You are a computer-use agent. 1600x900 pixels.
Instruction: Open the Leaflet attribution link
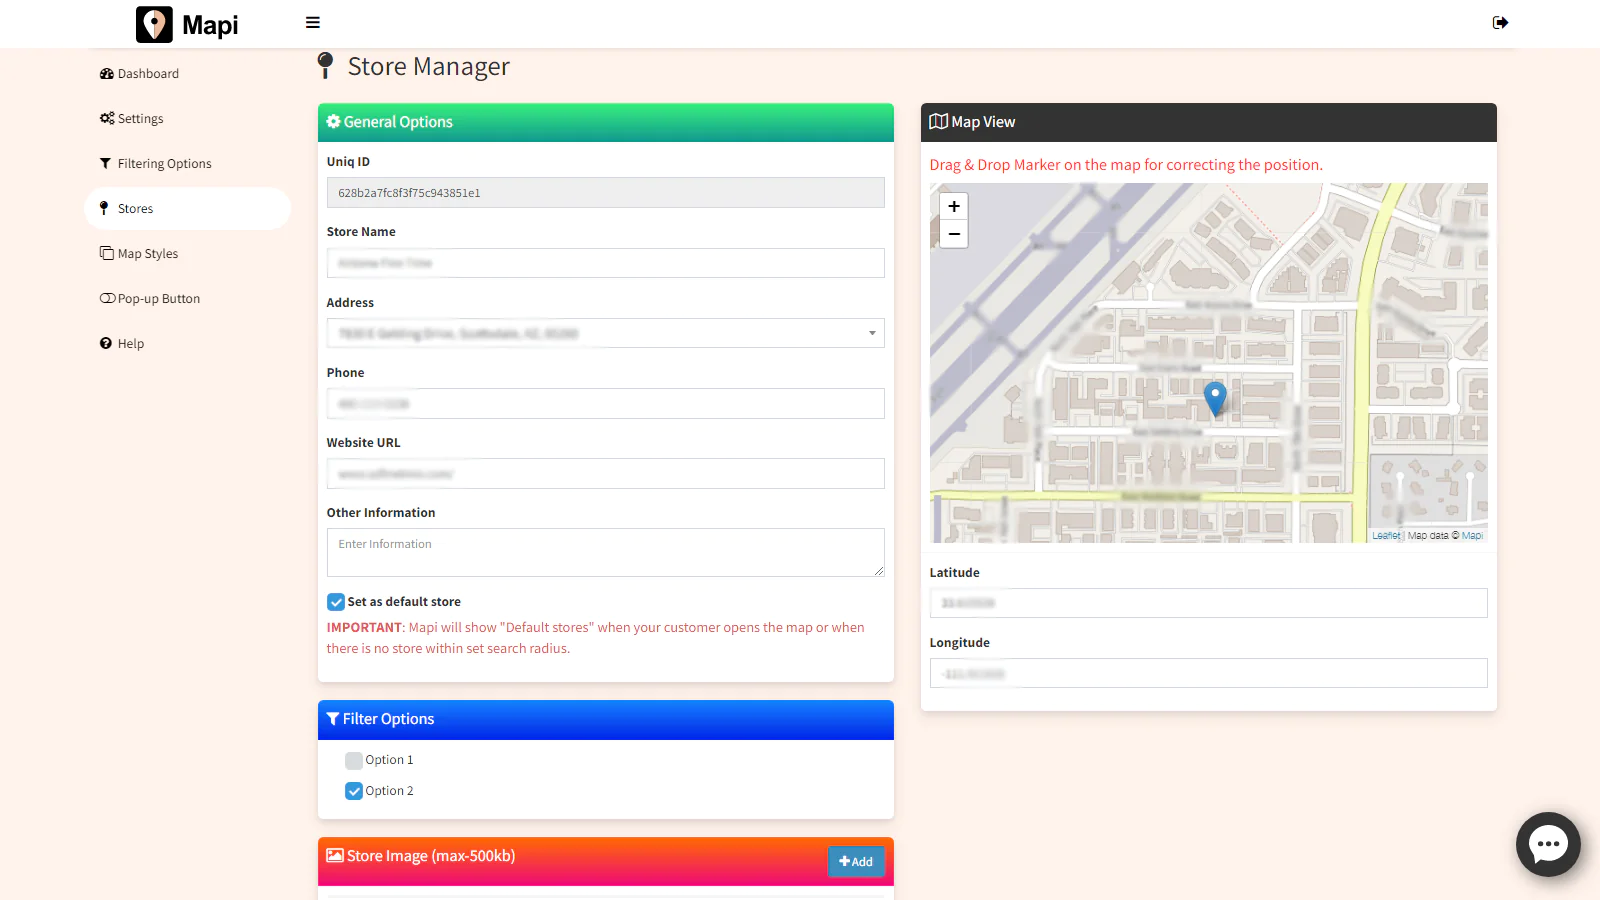[1386, 536]
